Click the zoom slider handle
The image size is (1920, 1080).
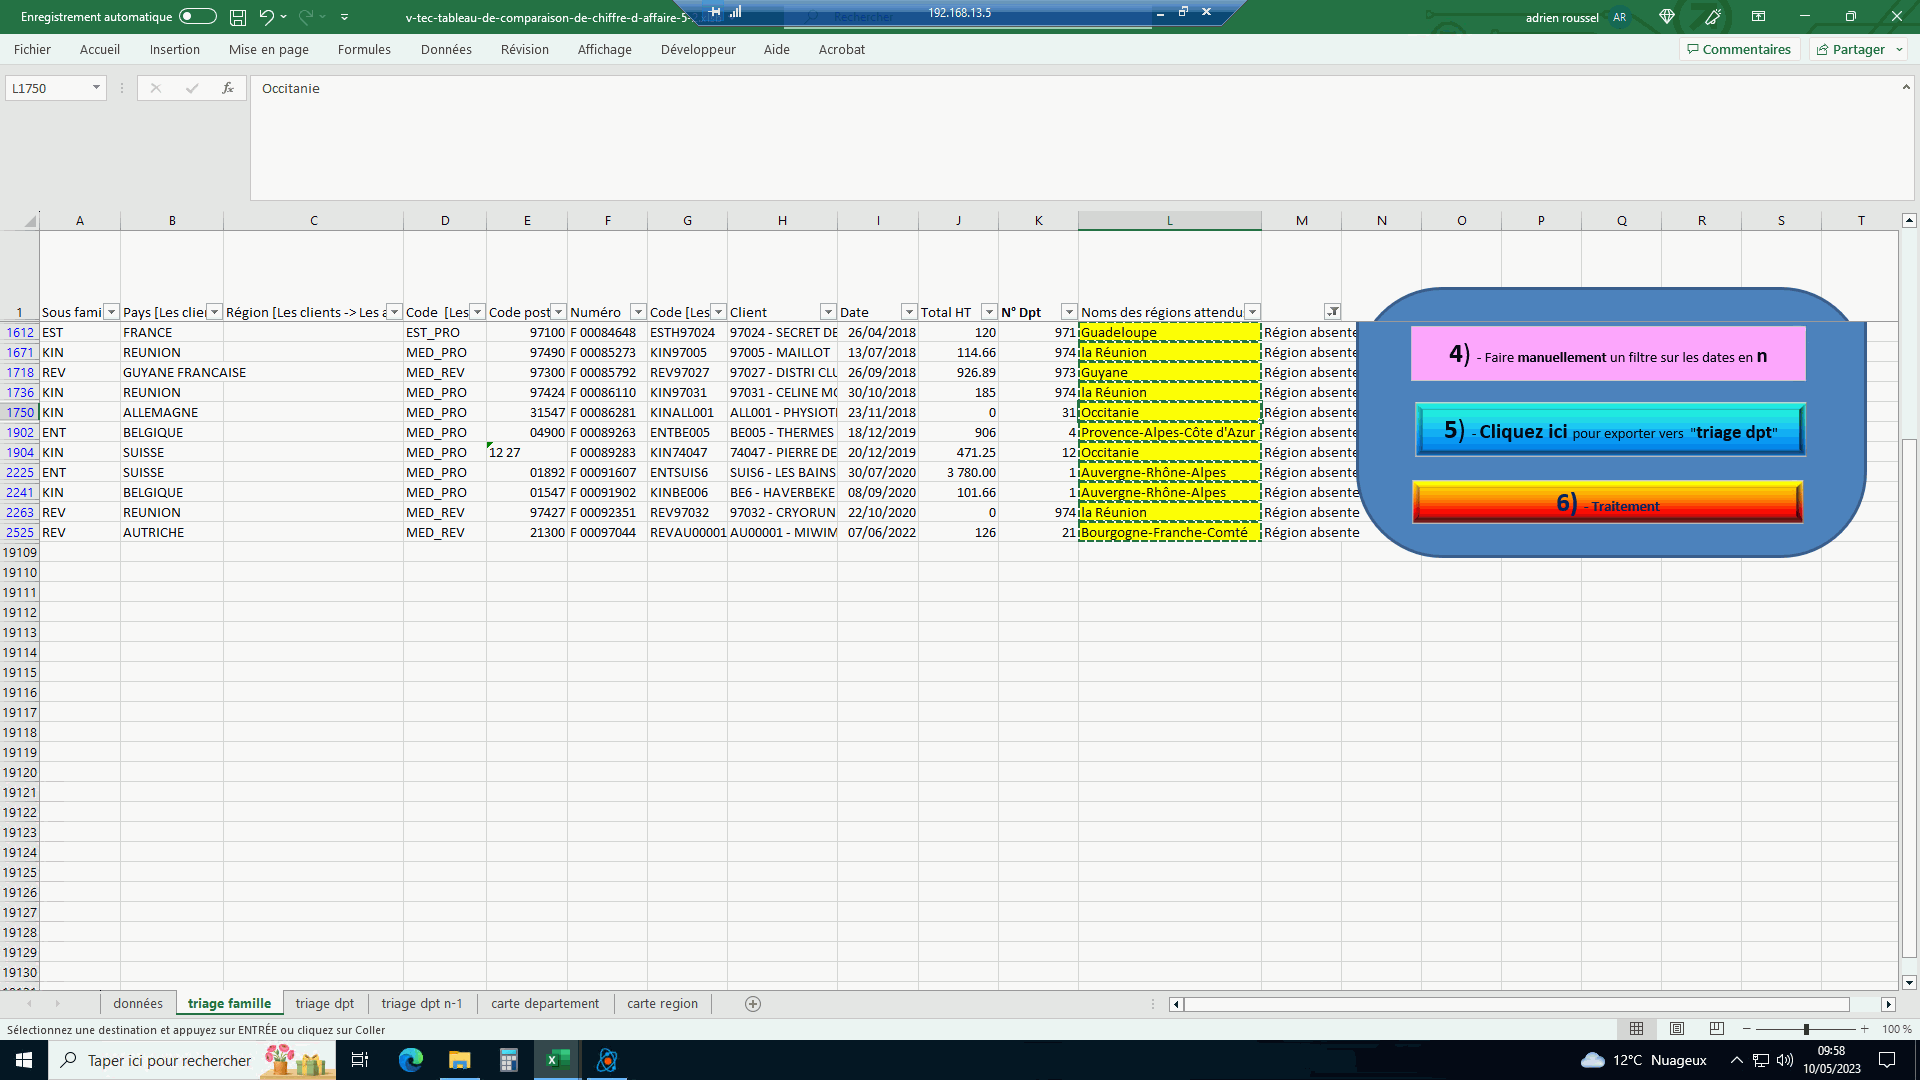(x=1806, y=1029)
